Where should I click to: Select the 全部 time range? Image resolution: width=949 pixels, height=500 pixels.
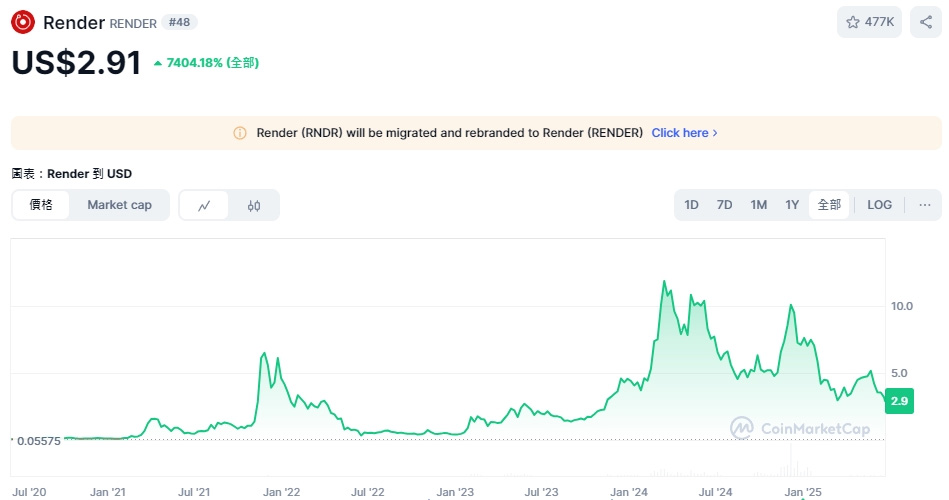pyautogui.click(x=829, y=205)
